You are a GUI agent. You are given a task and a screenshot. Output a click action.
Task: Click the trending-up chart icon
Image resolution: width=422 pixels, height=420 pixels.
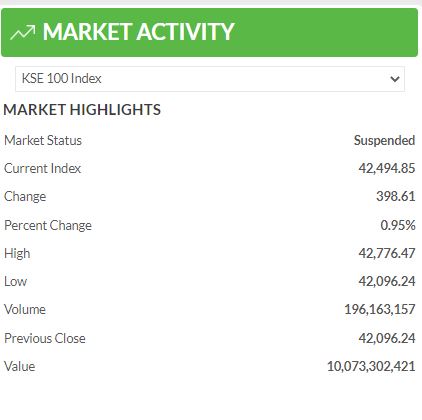pos(22,32)
